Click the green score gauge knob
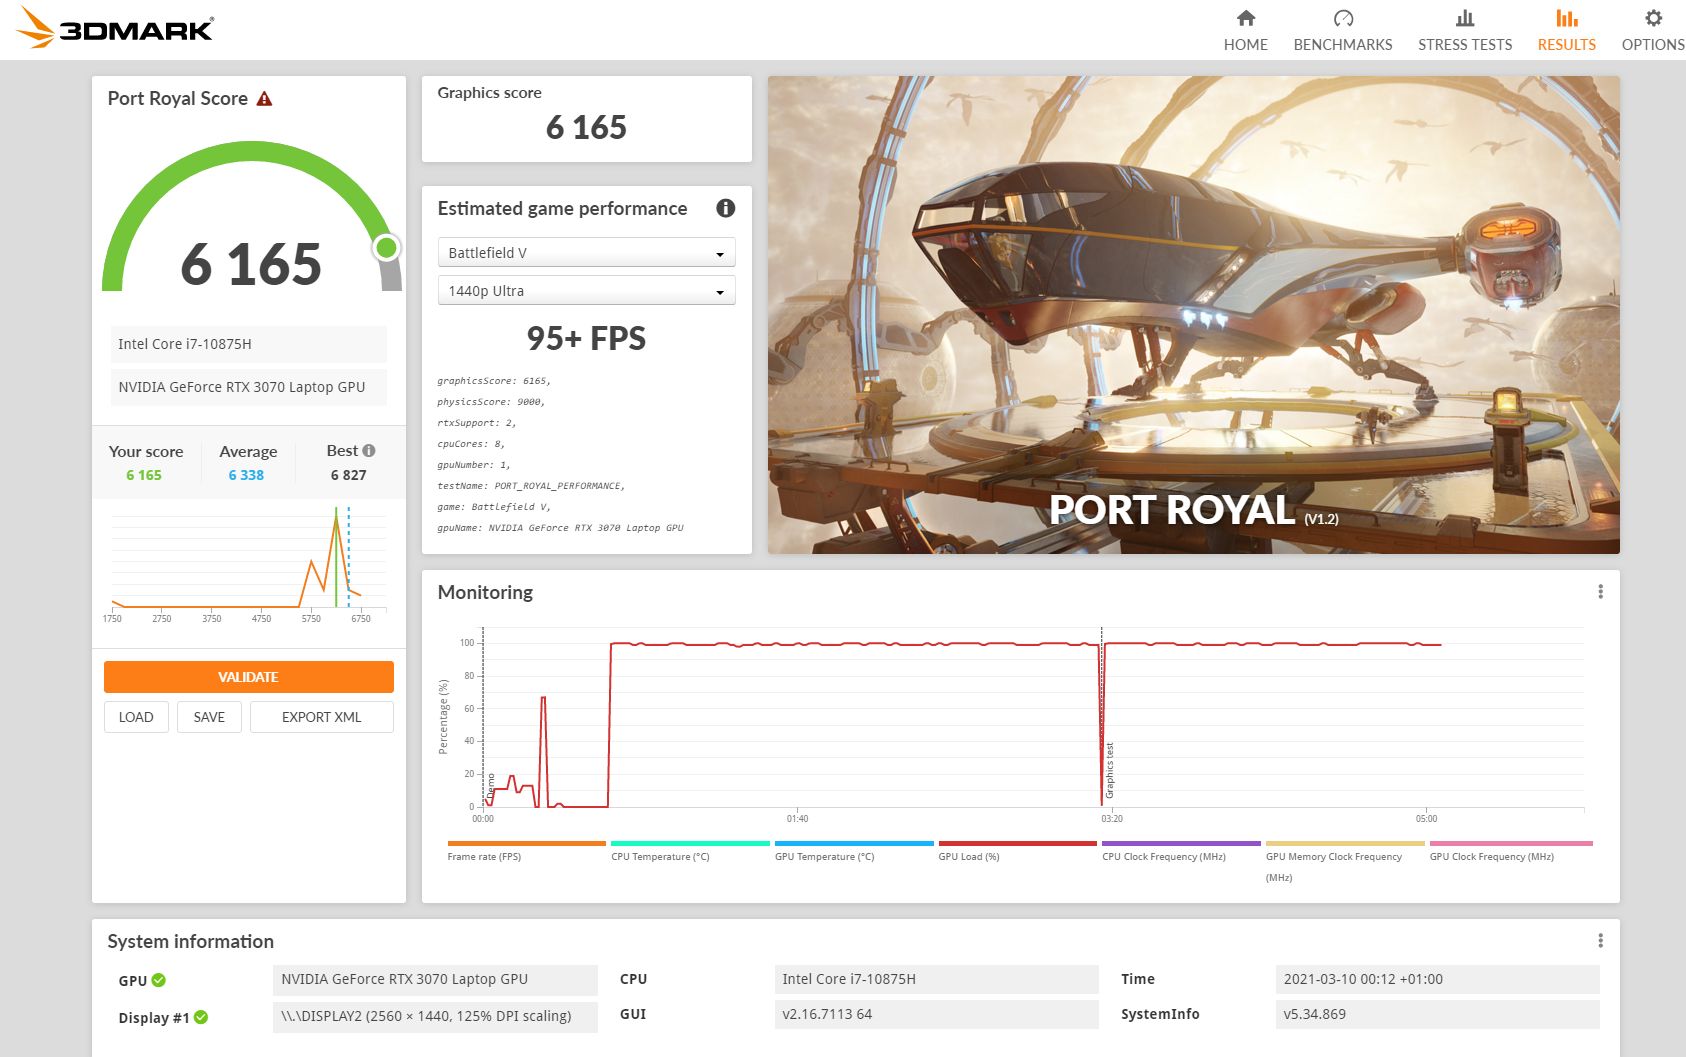1686x1057 pixels. 386,247
